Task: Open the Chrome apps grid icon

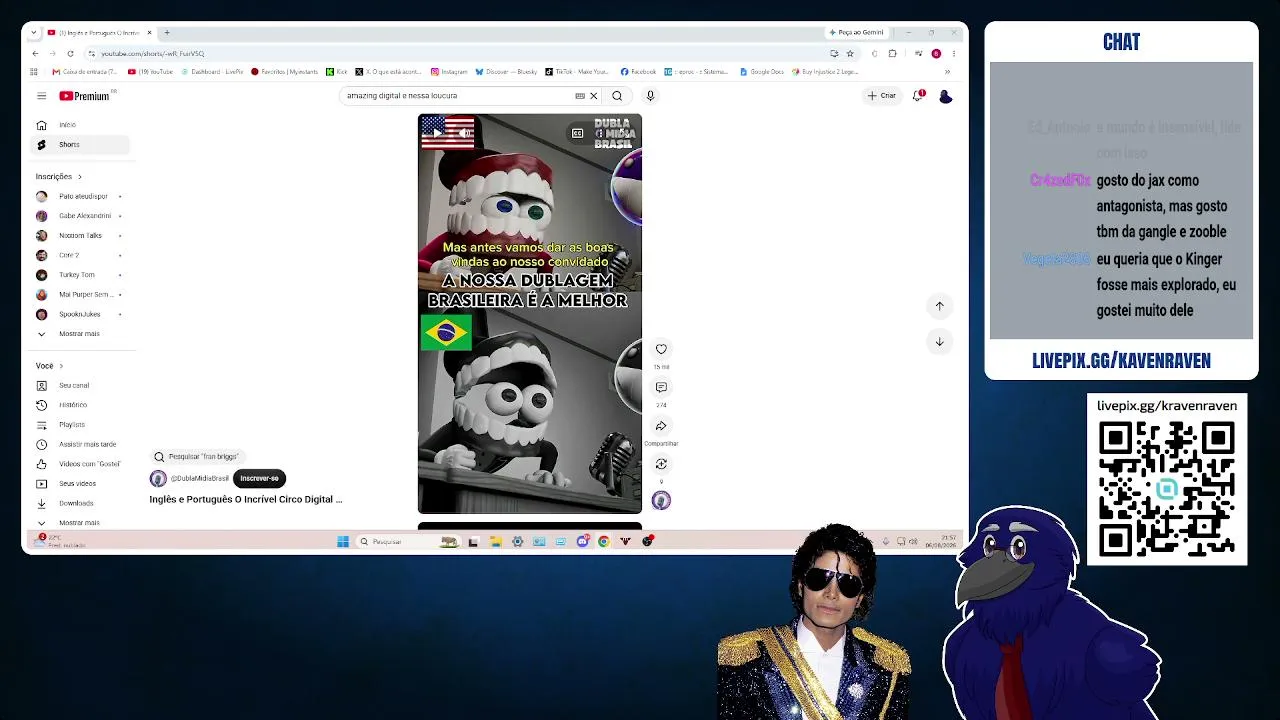Action: [34, 72]
